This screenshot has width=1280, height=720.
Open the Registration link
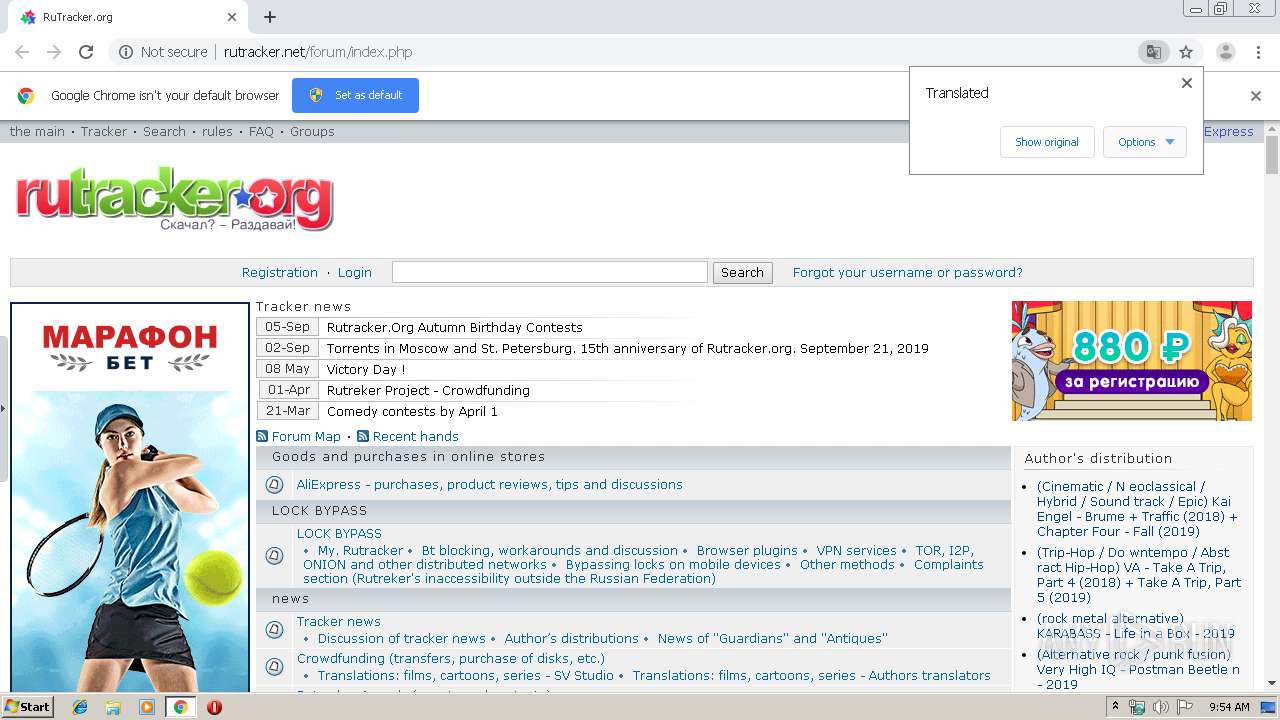[x=280, y=272]
